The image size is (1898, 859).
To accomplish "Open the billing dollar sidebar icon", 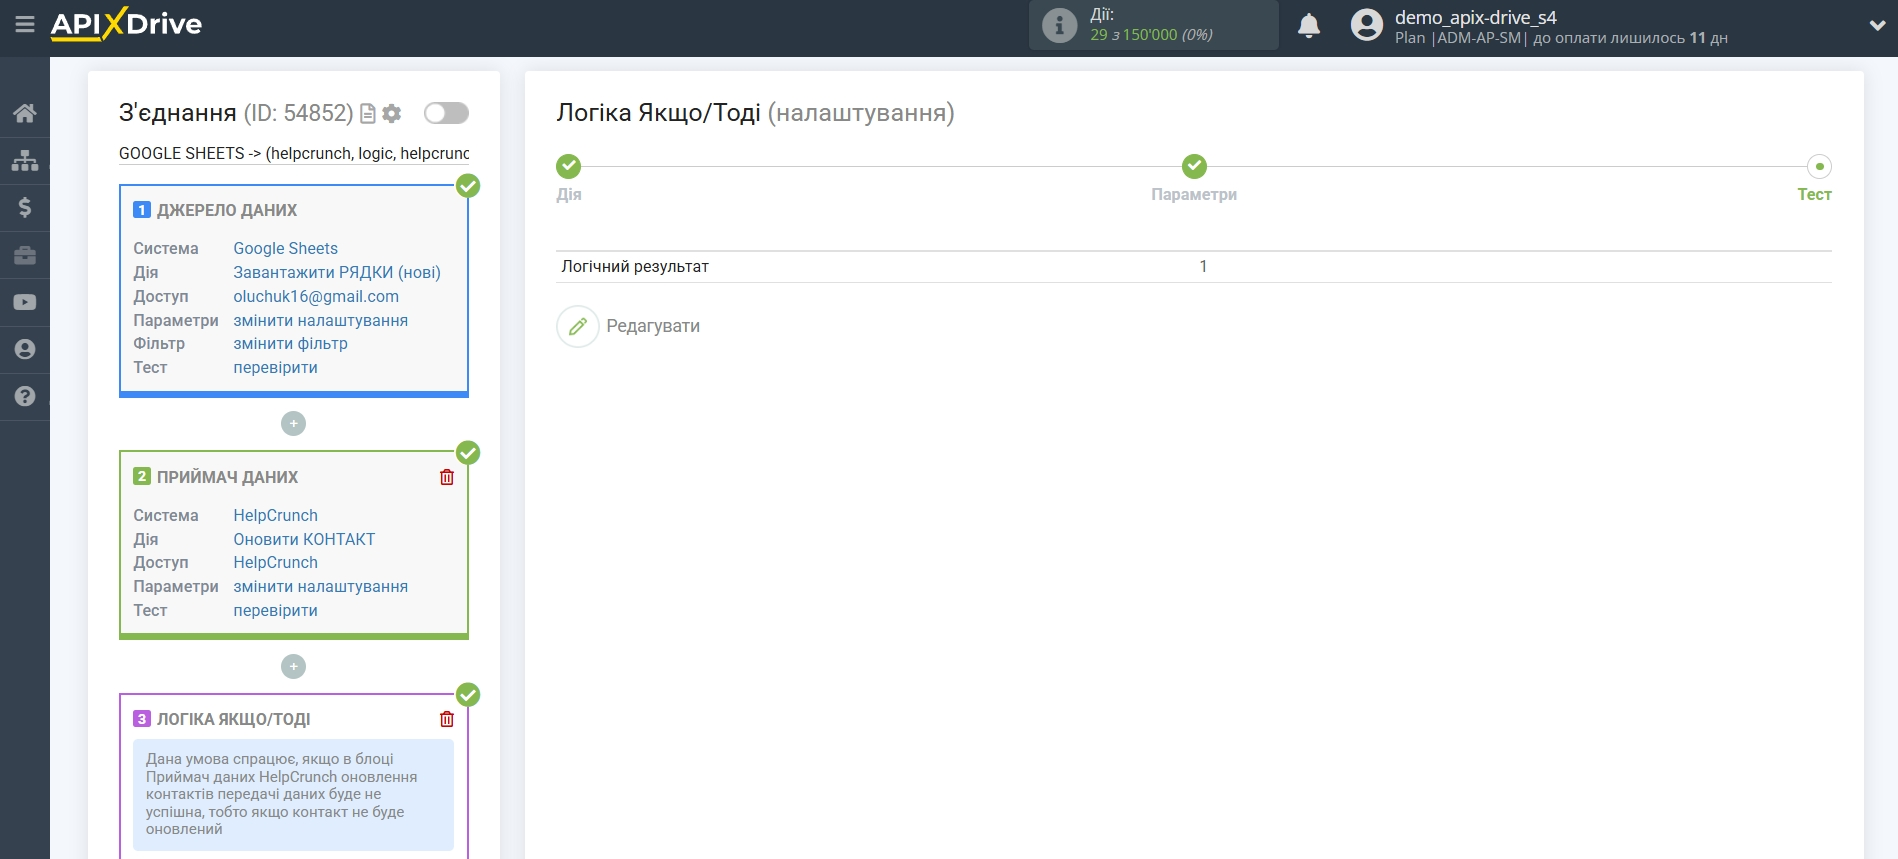I will pos(25,207).
